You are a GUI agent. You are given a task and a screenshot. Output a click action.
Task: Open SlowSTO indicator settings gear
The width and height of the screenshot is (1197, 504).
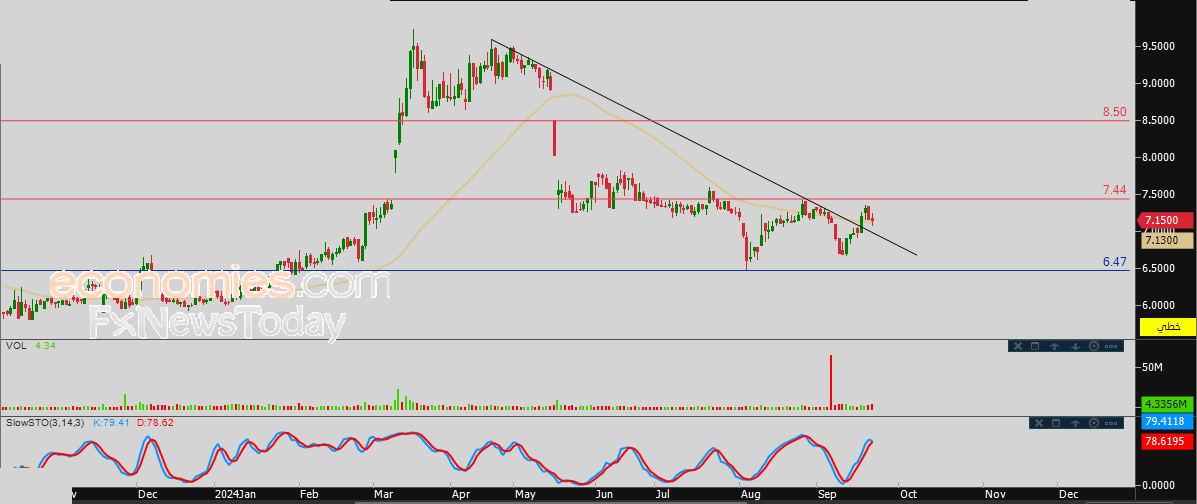(1094, 423)
